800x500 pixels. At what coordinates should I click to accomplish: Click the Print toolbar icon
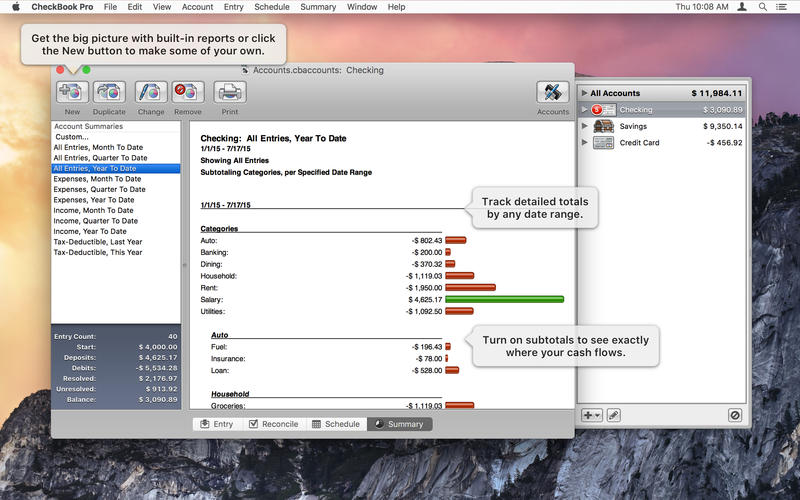(x=230, y=92)
